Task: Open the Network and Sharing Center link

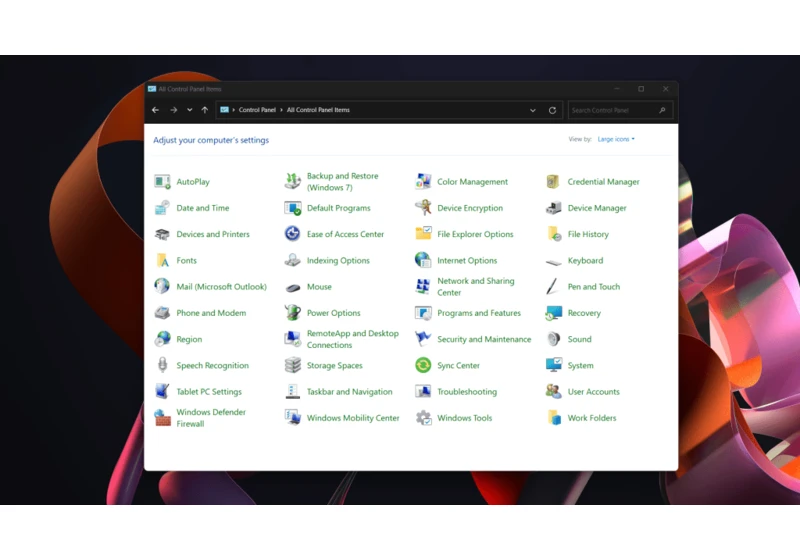Action: click(x=476, y=287)
